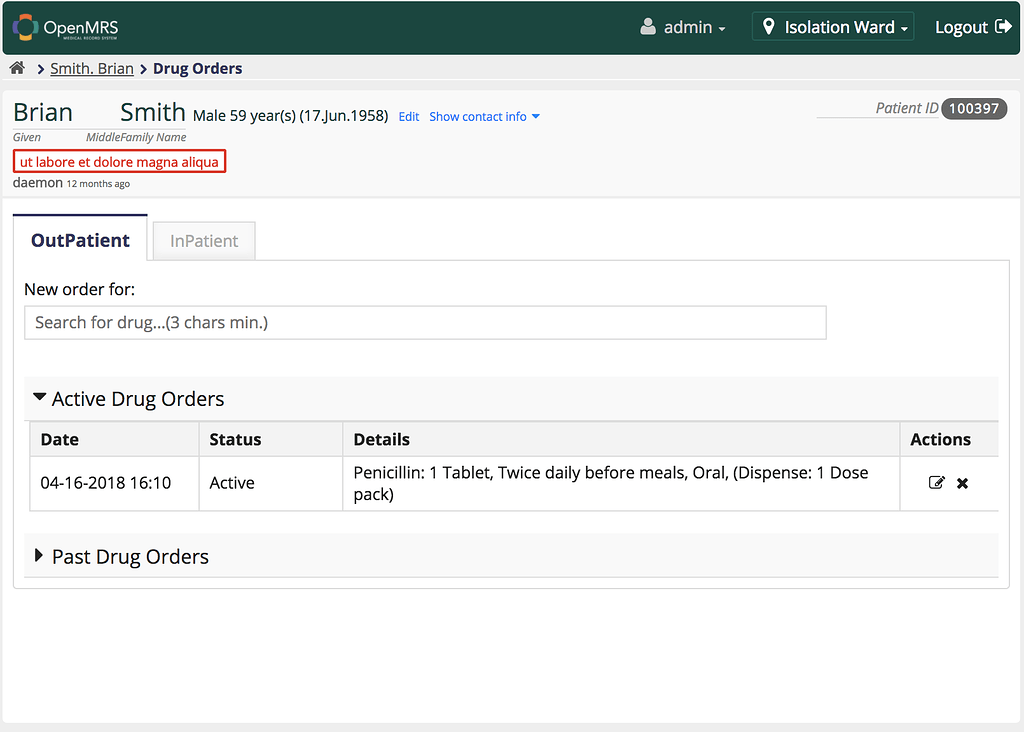The width and height of the screenshot is (1024, 732).
Task: Toggle the OutPatient tab open
Action: tap(80, 240)
